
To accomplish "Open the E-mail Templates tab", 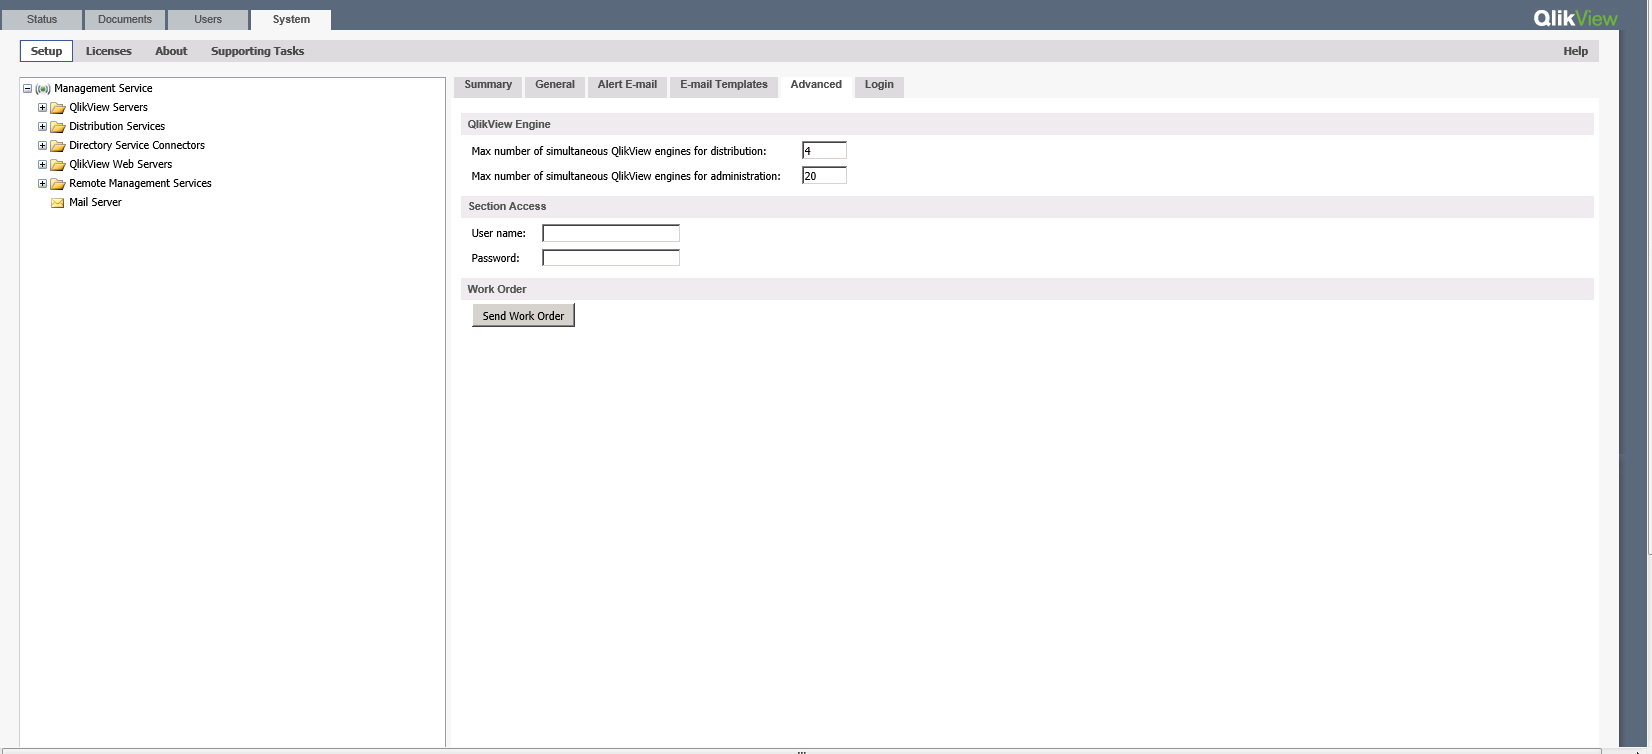I will tap(724, 86).
